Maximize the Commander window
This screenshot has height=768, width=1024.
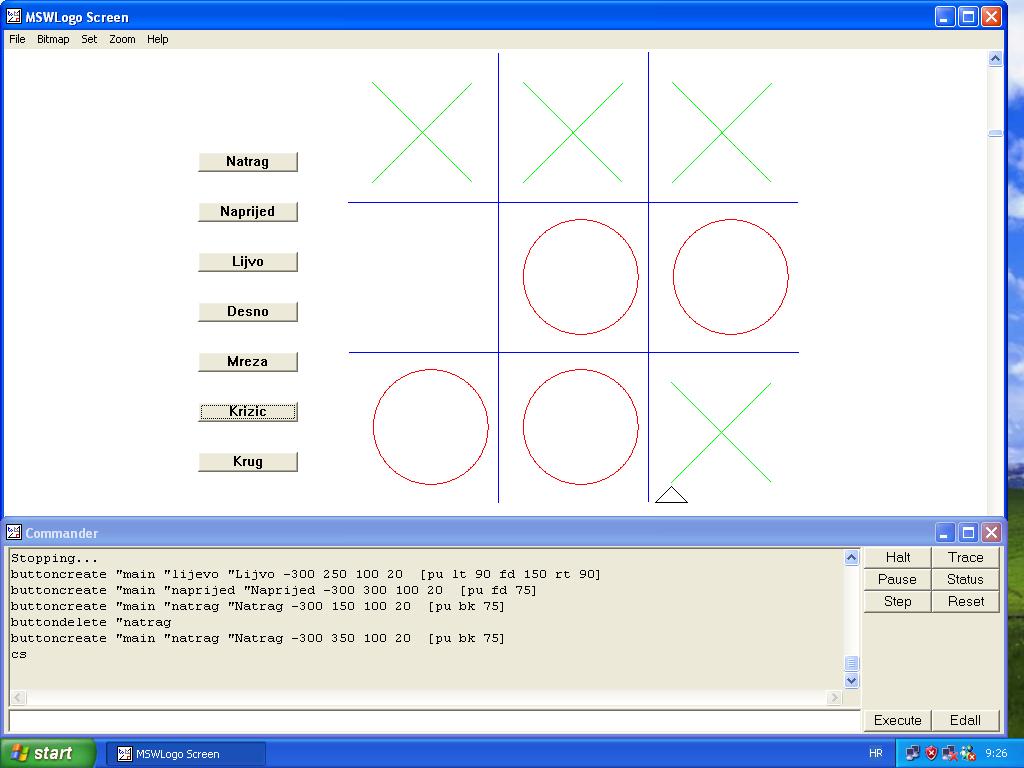point(968,533)
